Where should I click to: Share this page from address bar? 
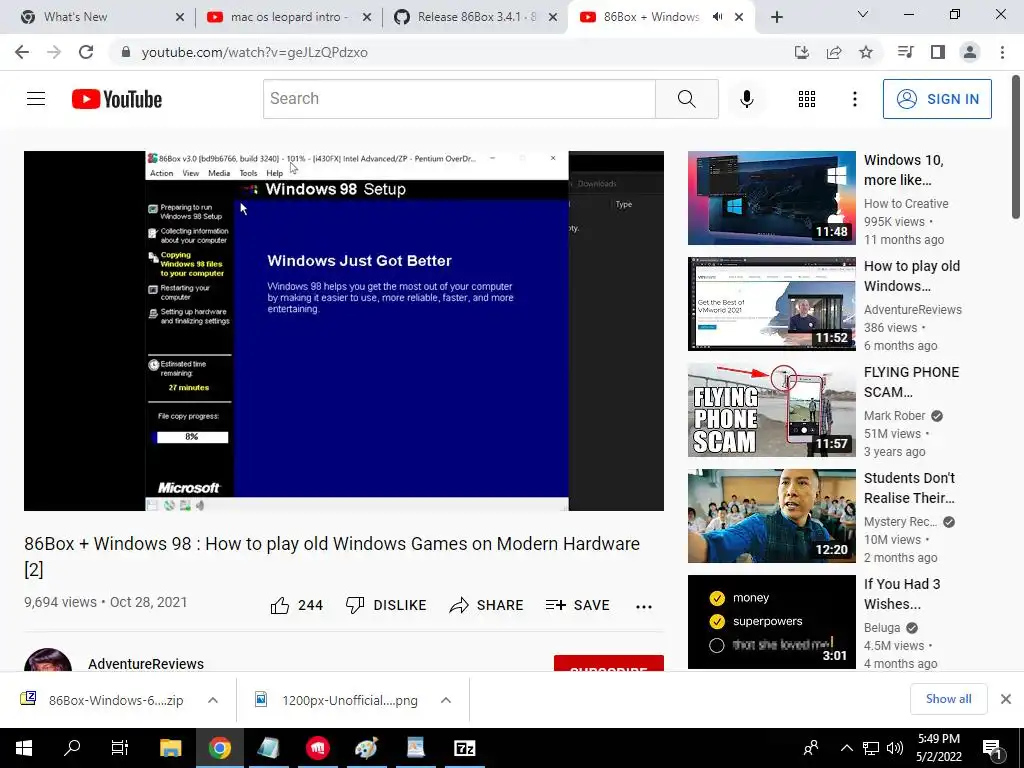[x=834, y=52]
